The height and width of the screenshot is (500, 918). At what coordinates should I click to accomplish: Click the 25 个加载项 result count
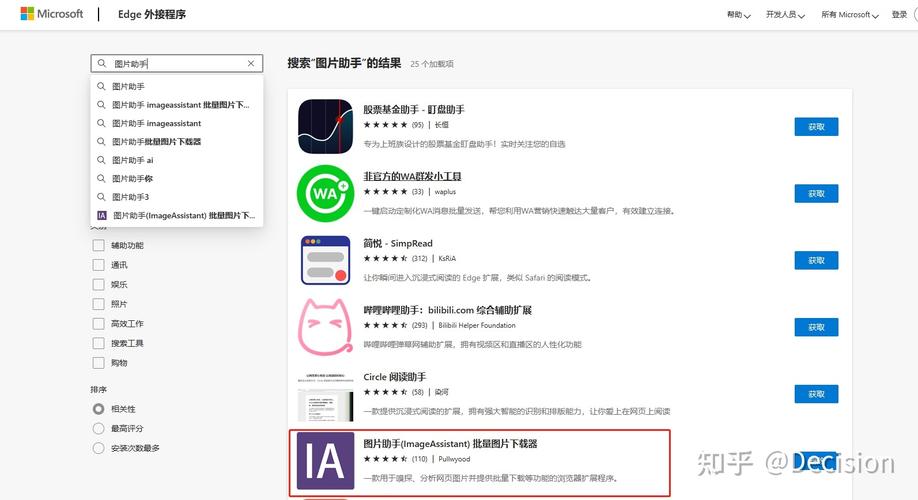click(x=432, y=64)
